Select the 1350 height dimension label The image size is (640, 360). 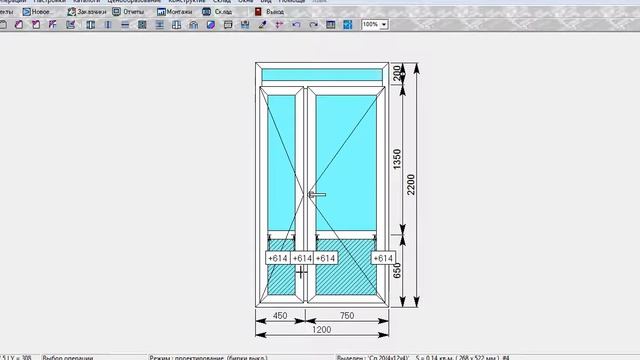(x=397, y=160)
